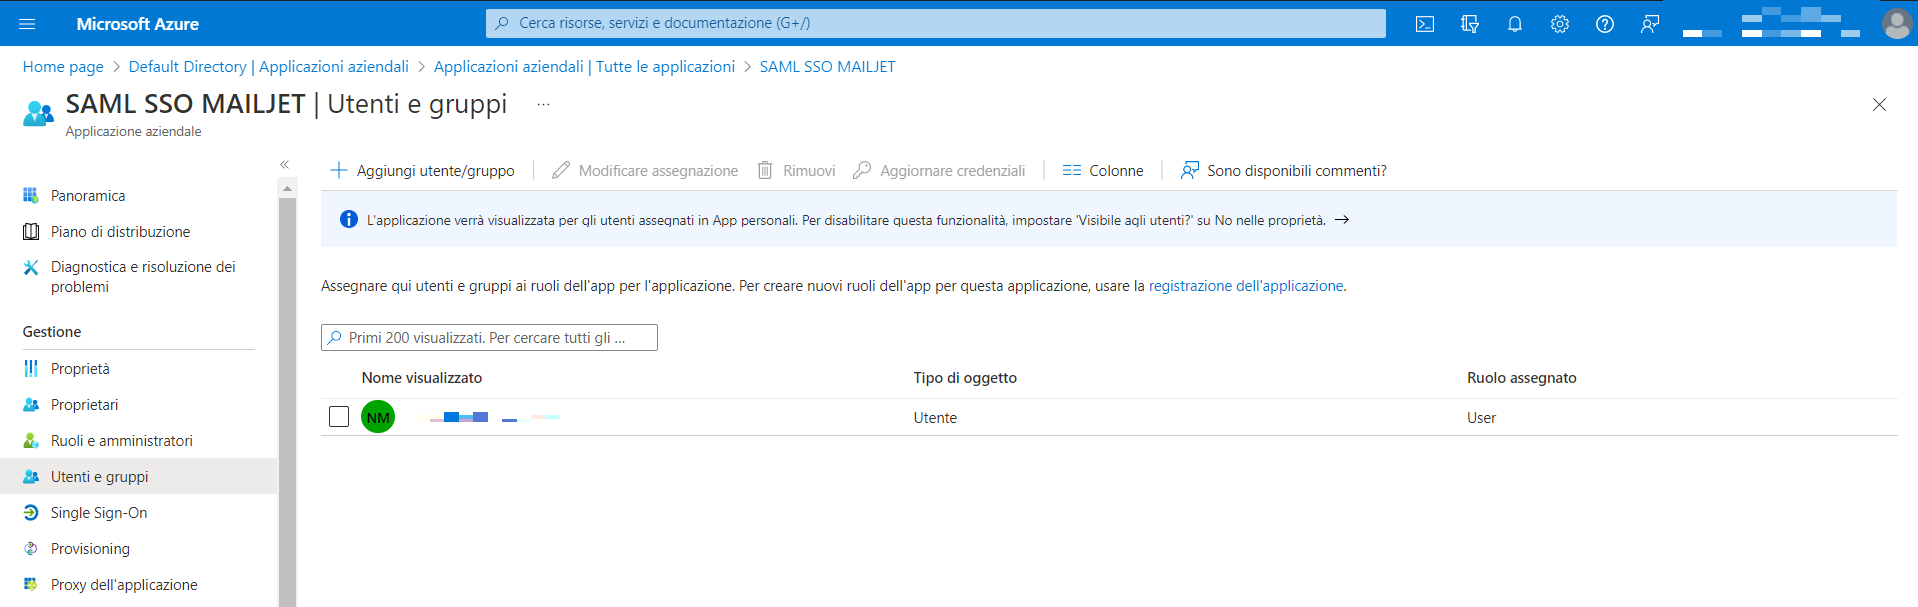Open Cloud Shell icon in top bar
This screenshot has height=607, width=1918.
click(1425, 24)
